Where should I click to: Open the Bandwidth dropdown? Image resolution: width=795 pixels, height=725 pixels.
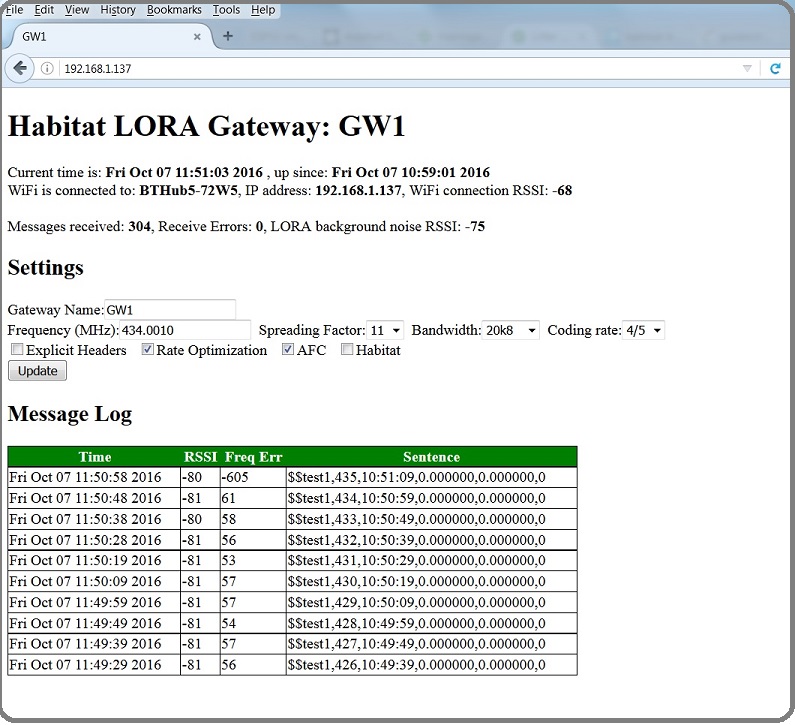[x=510, y=330]
